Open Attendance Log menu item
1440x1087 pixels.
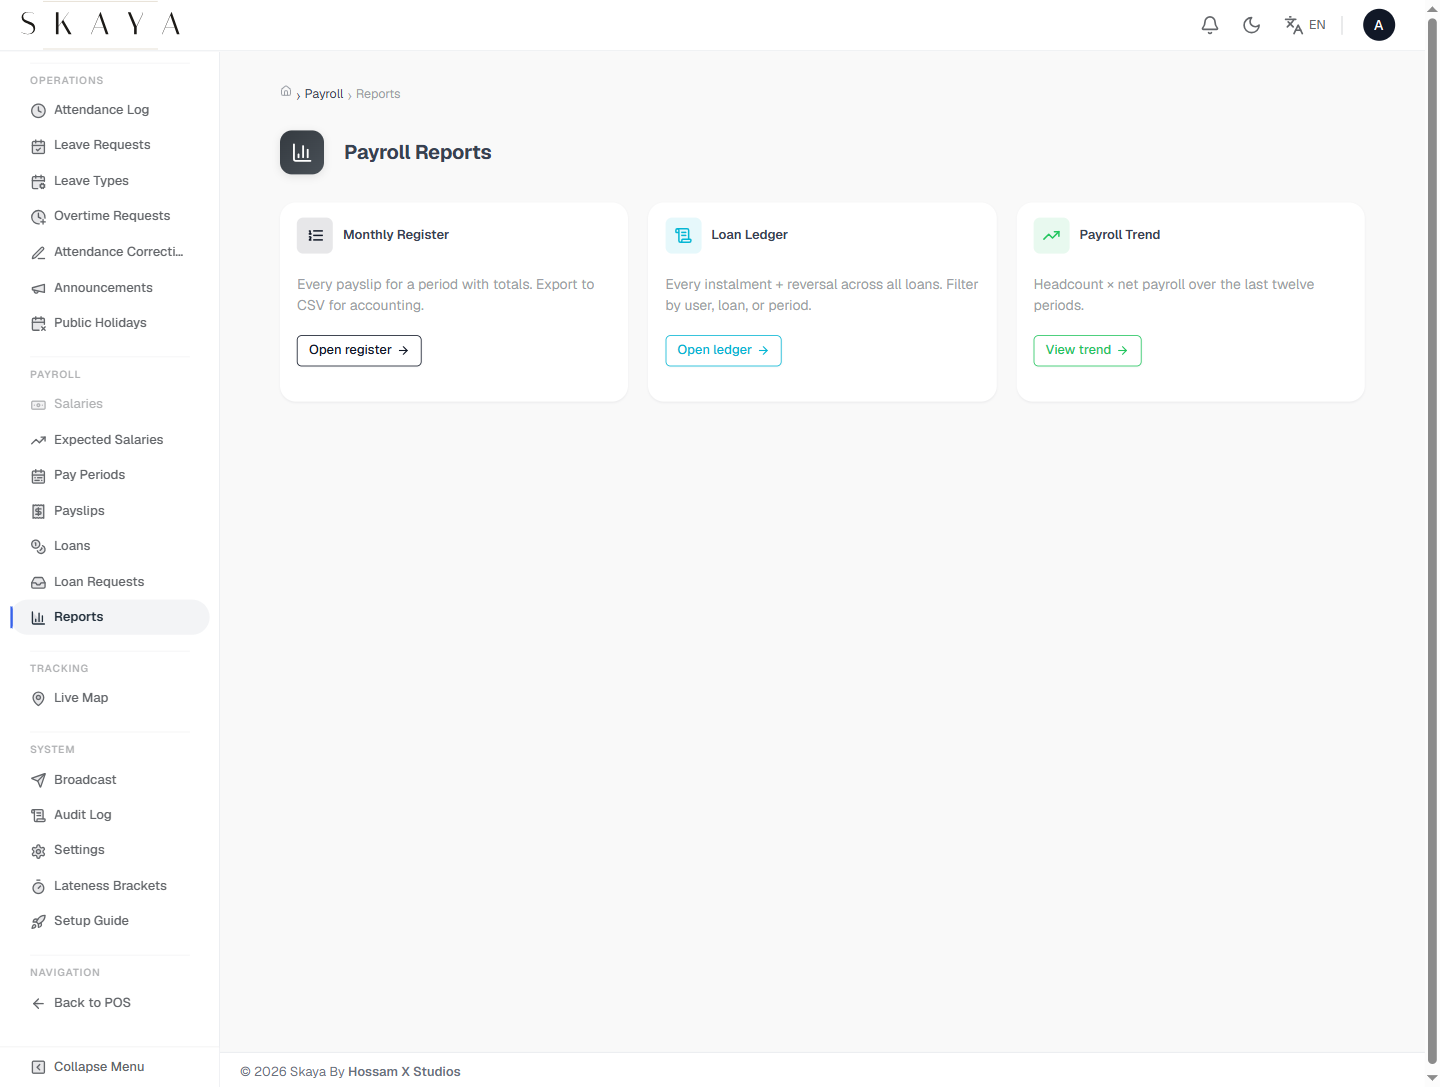coord(110,110)
